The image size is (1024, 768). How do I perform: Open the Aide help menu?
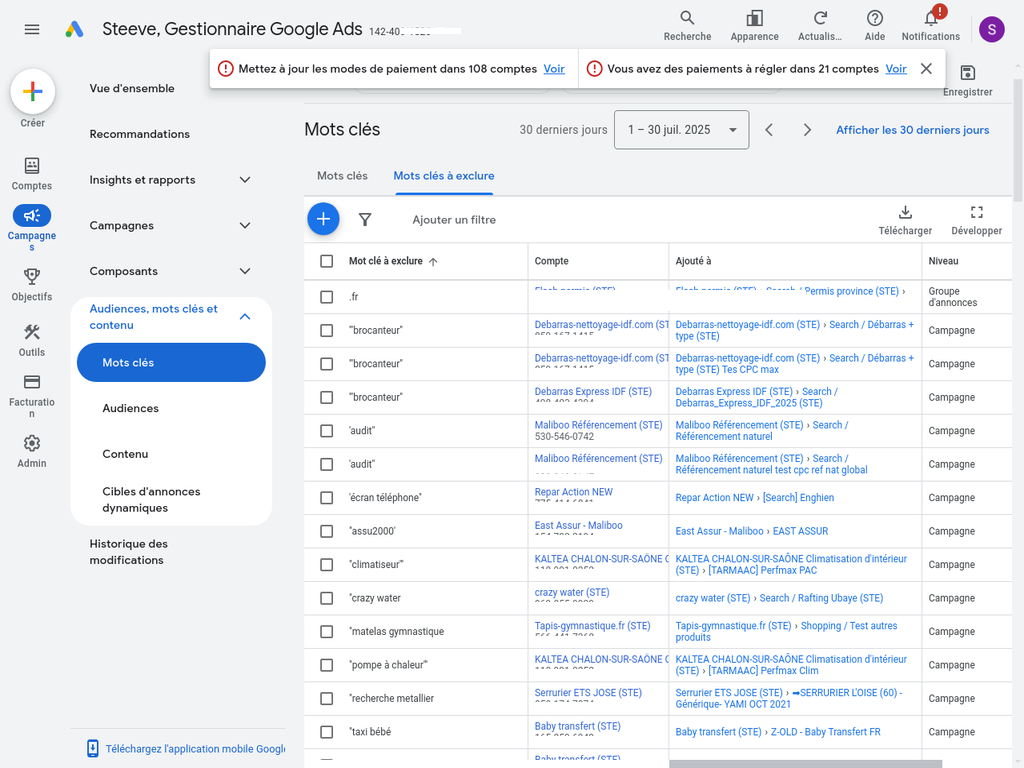[x=874, y=26]
